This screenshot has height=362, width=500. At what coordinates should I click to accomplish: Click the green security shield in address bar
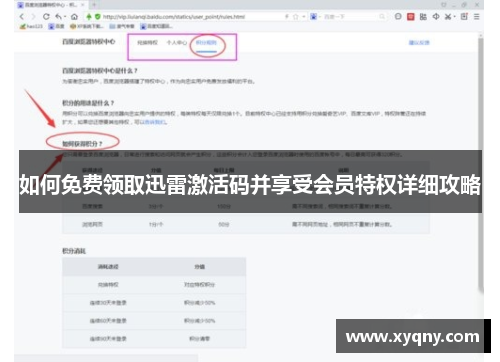tap(97, 16)
